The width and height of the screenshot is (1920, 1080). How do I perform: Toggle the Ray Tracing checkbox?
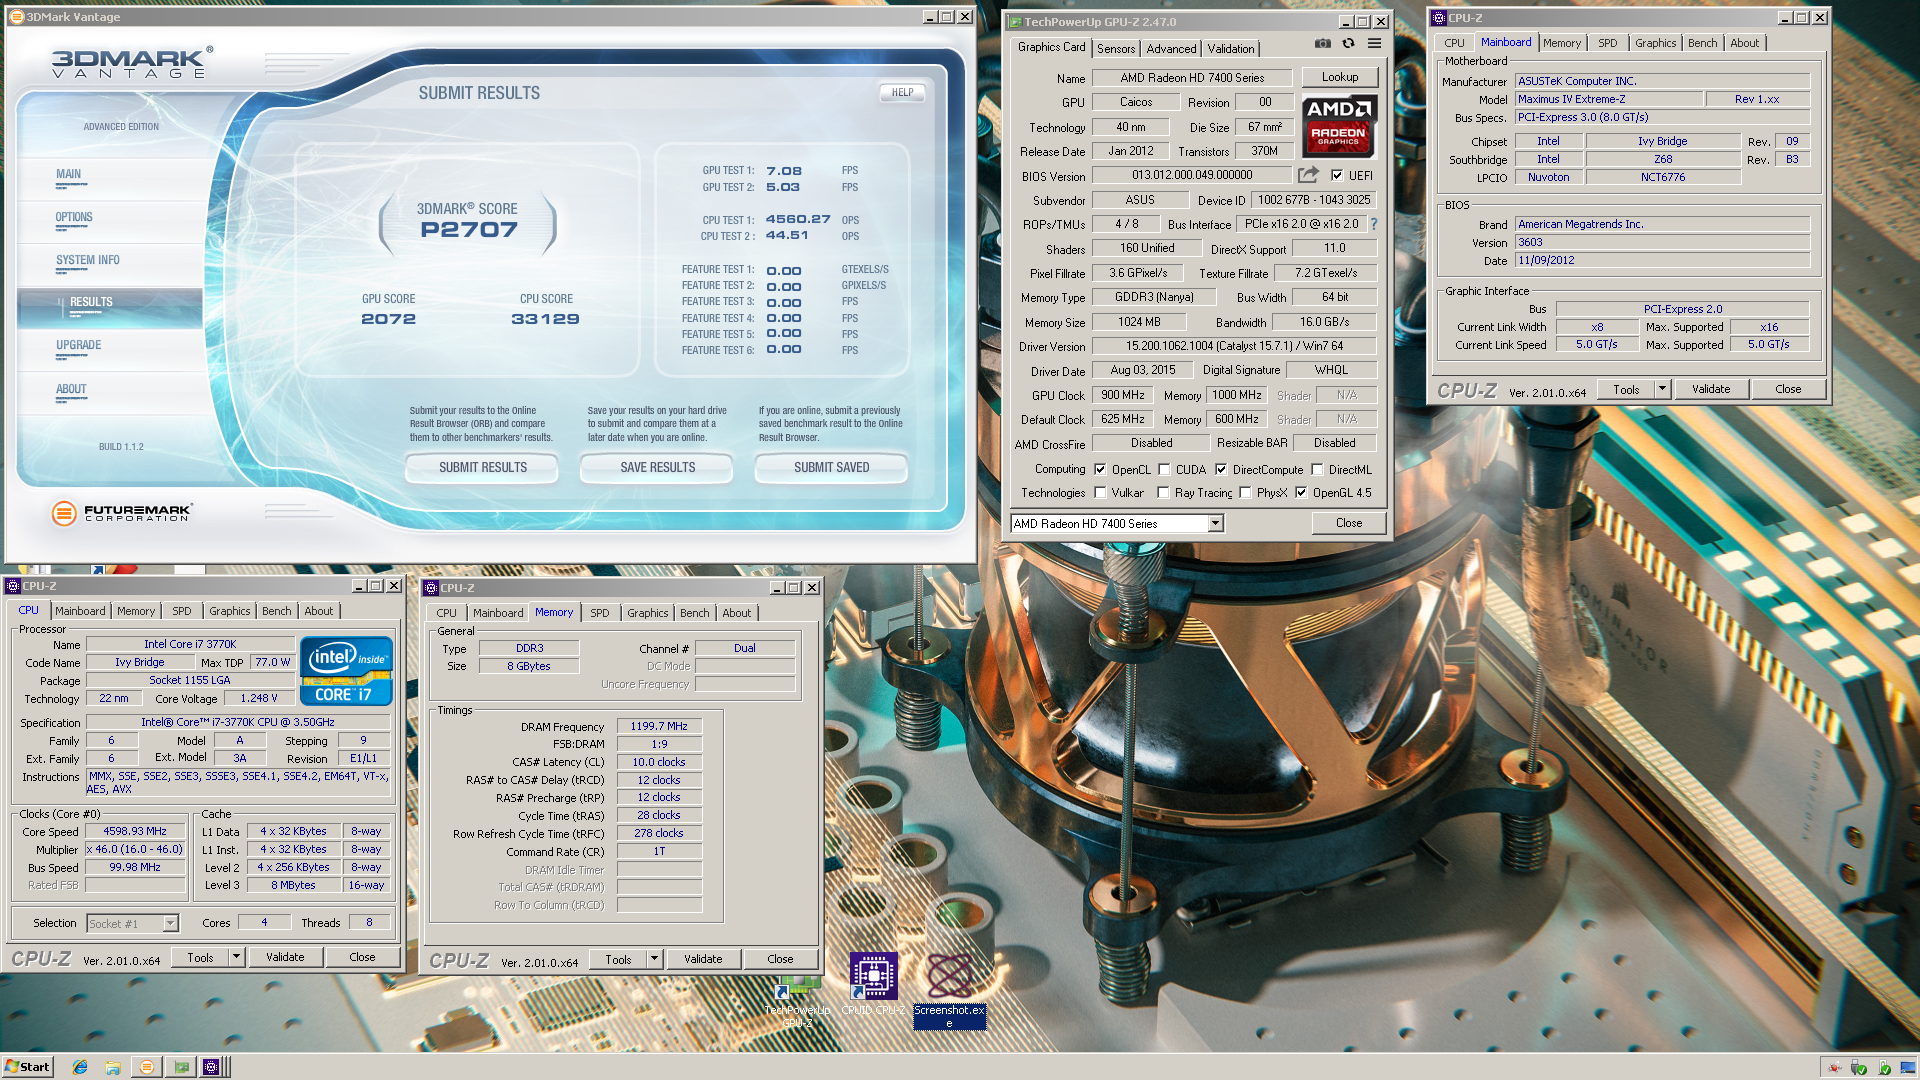[x=1163, y=492]
